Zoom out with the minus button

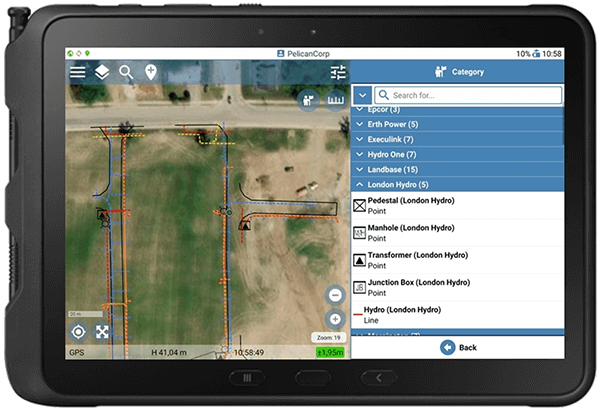(335, 295)
